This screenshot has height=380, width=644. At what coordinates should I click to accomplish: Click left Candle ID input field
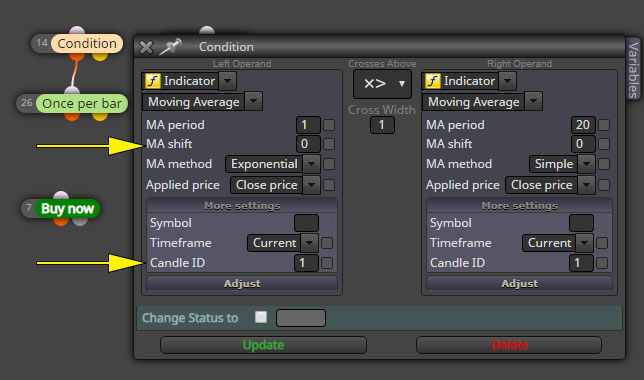[x=306, y=263]
